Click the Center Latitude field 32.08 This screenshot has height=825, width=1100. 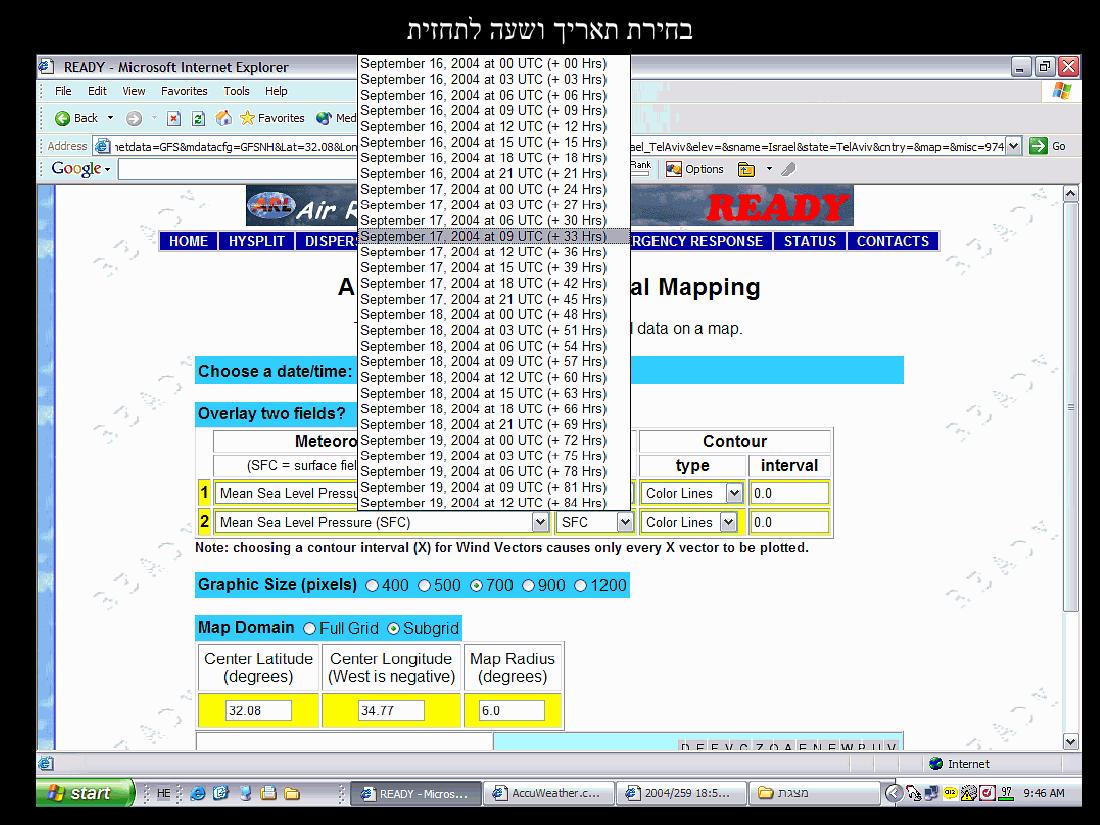click(x=258, y=710)
